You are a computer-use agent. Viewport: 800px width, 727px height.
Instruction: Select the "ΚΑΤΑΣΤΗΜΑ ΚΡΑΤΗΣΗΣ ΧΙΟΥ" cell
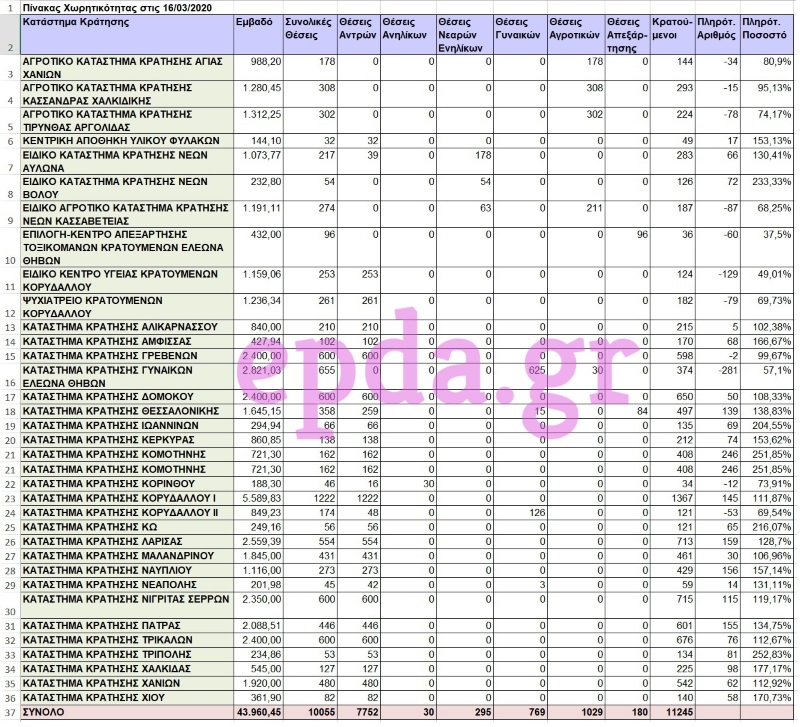[125, 696]
